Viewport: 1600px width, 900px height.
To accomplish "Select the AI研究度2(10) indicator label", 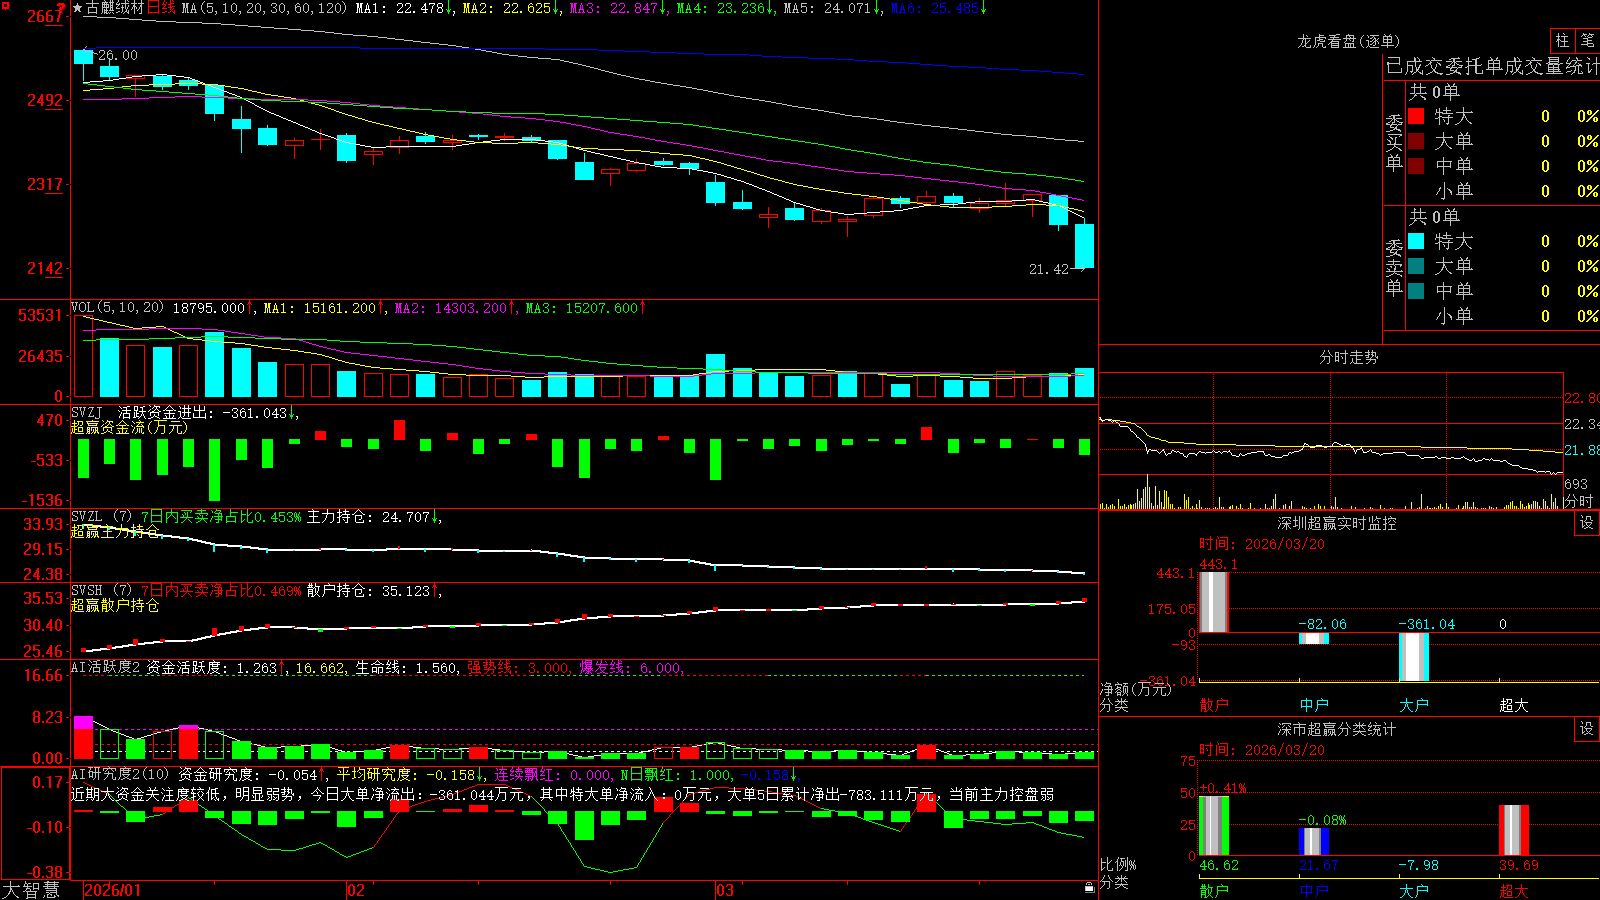I will [120, 774].
